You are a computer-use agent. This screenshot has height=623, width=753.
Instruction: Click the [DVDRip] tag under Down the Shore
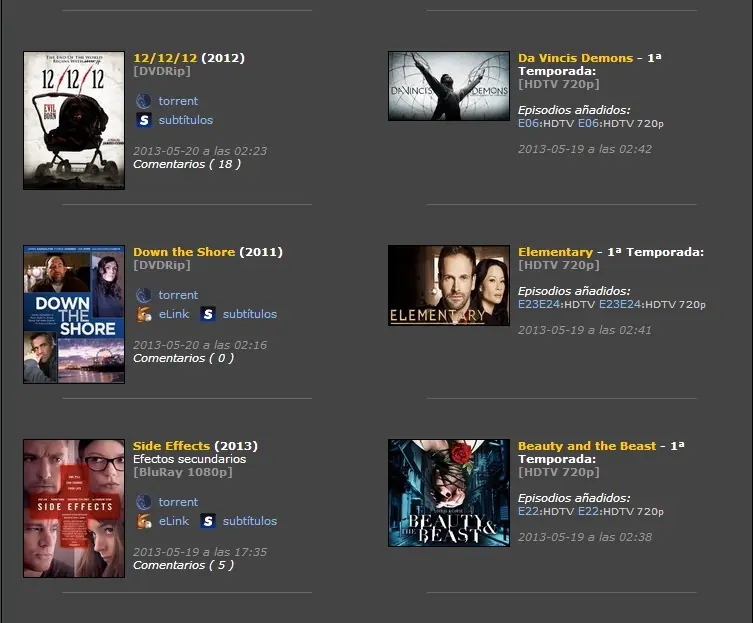coord(162,265)
